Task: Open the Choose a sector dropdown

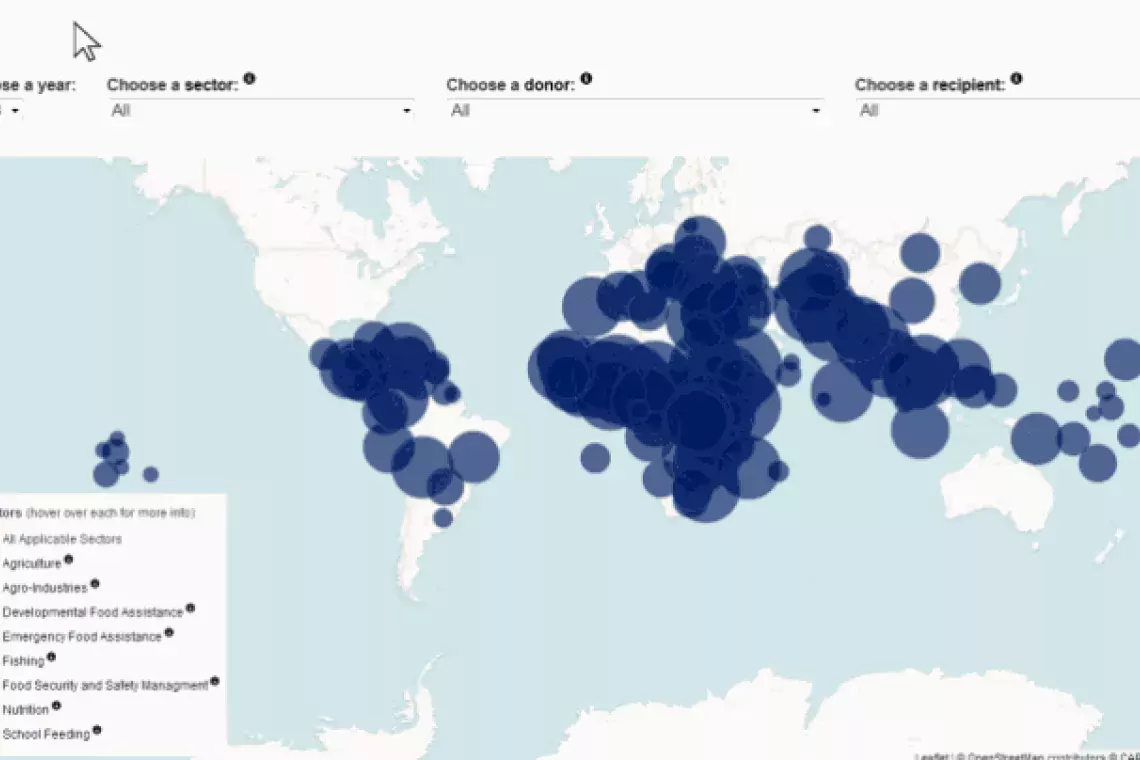Action: (x=260, y=111)
